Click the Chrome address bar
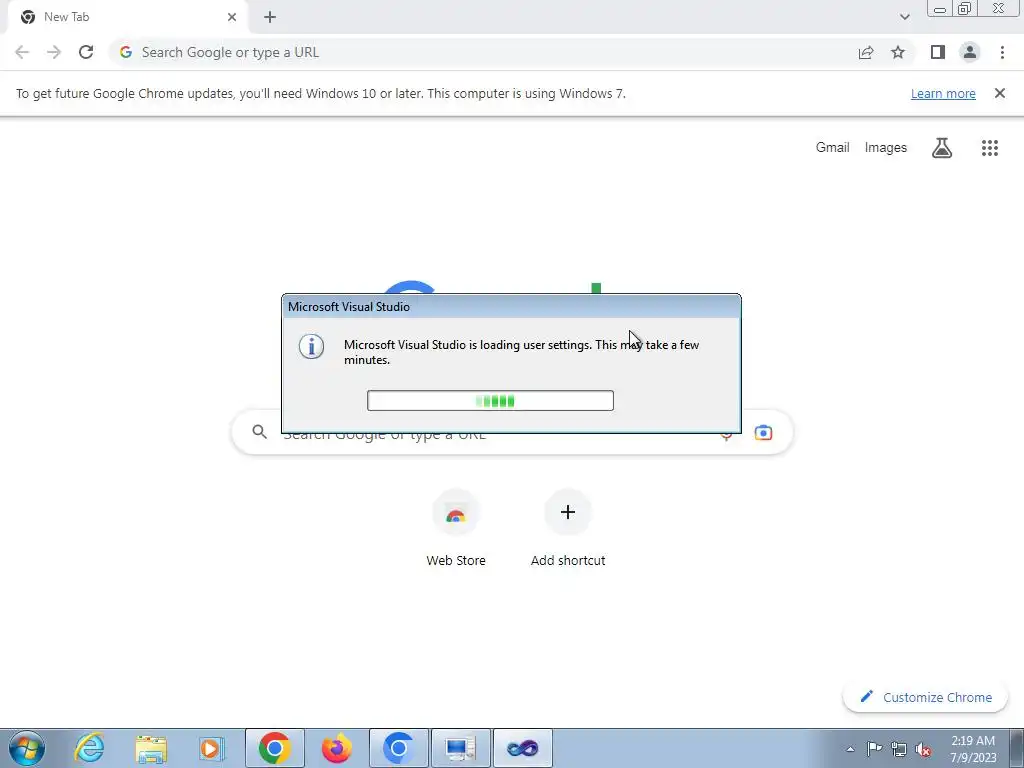The image size is (1024, 768). [x=483, y=52]
